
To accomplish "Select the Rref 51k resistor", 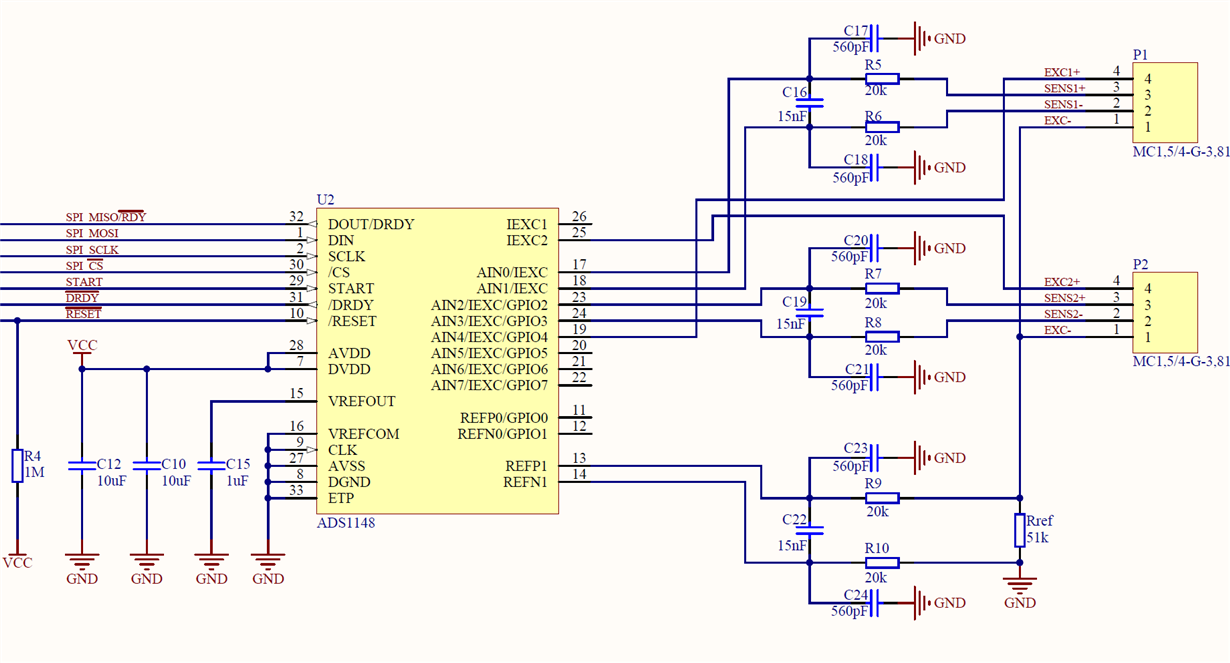I will click(1019, 531).
